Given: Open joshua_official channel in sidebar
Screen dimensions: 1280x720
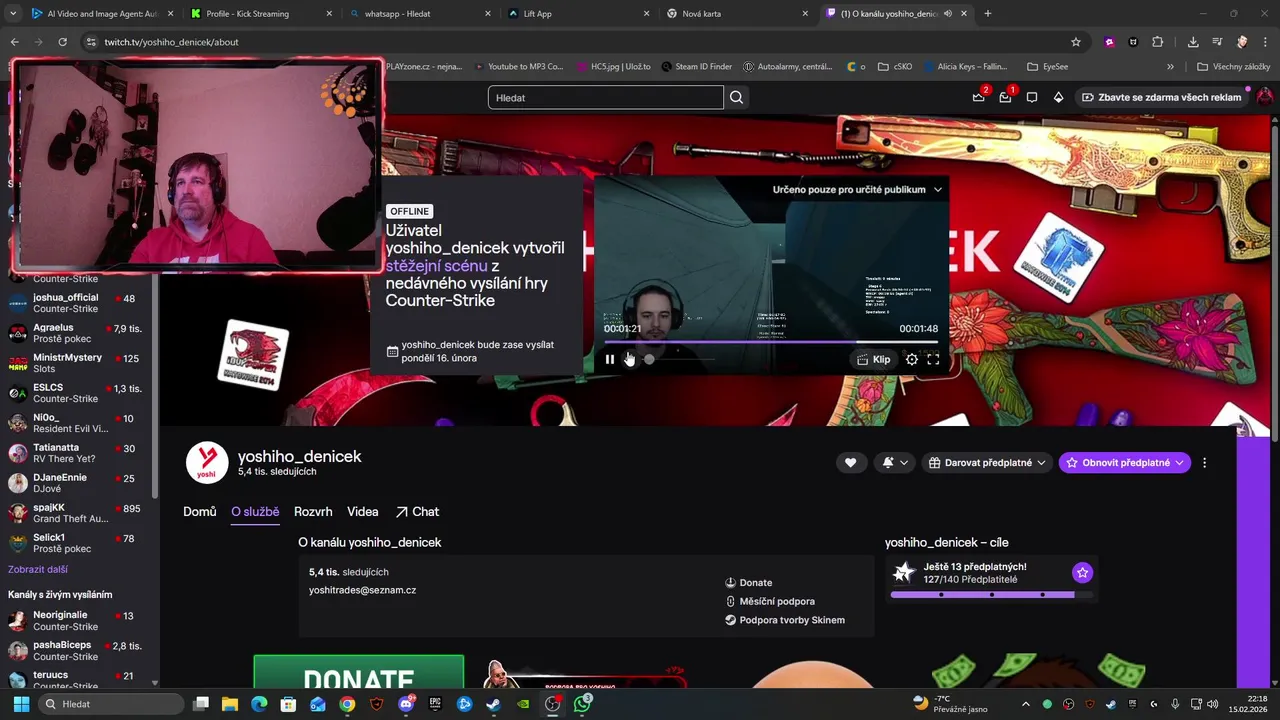Looking at the screenshot, I should point(78,303).
